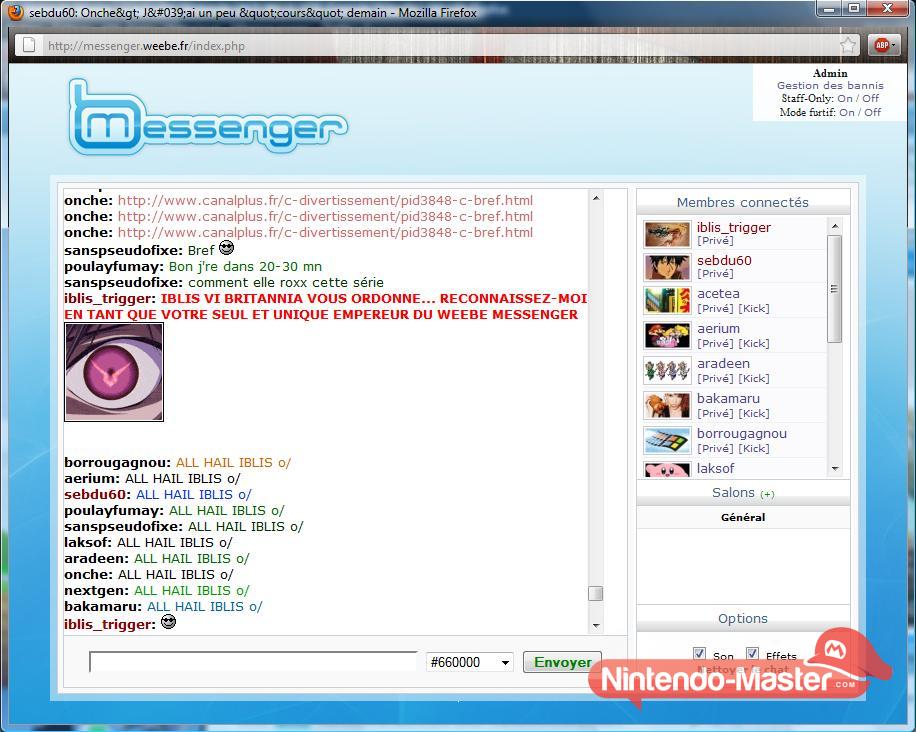The height and width of the screenshot is (732, 916).
Task: Click the member list scrollbar thumb
Action: [x=835, y=289]
